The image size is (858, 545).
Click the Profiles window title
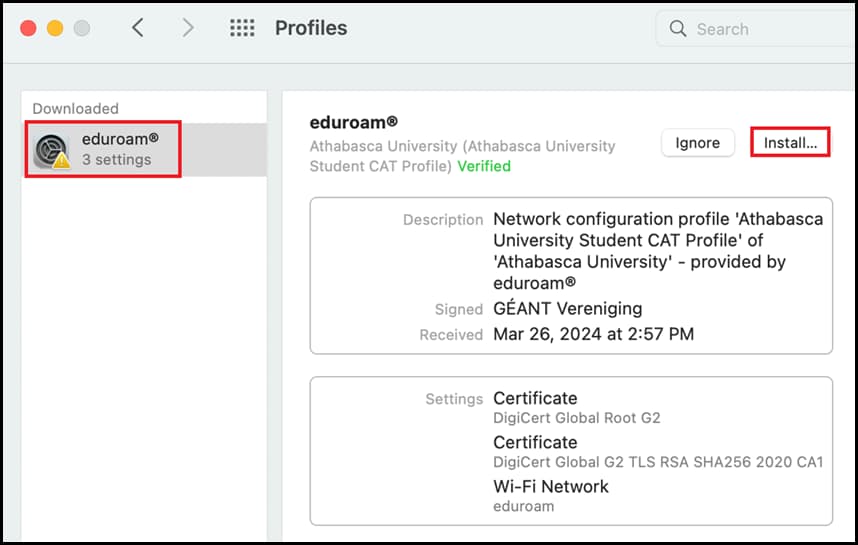pos(311,28)
